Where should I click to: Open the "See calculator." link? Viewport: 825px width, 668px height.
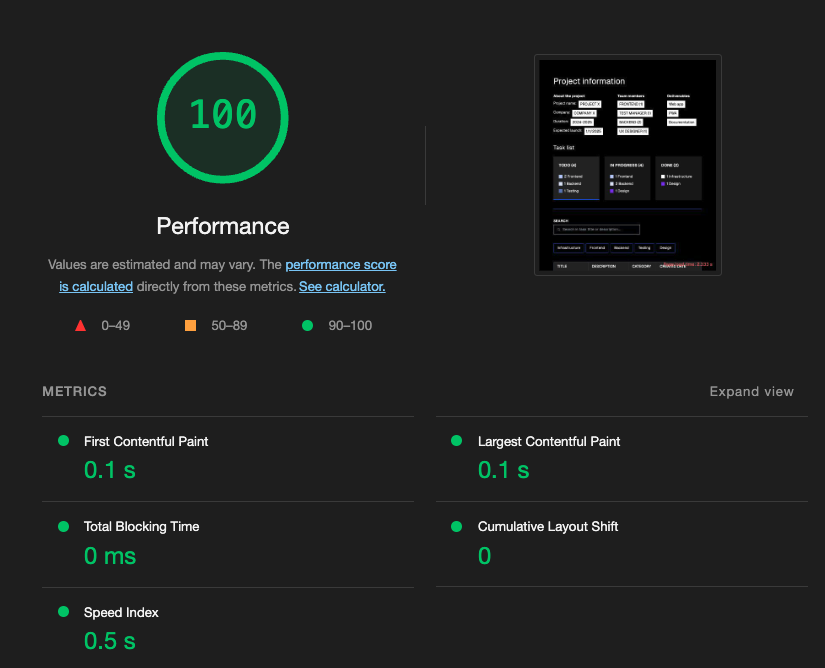click(342, 287)
